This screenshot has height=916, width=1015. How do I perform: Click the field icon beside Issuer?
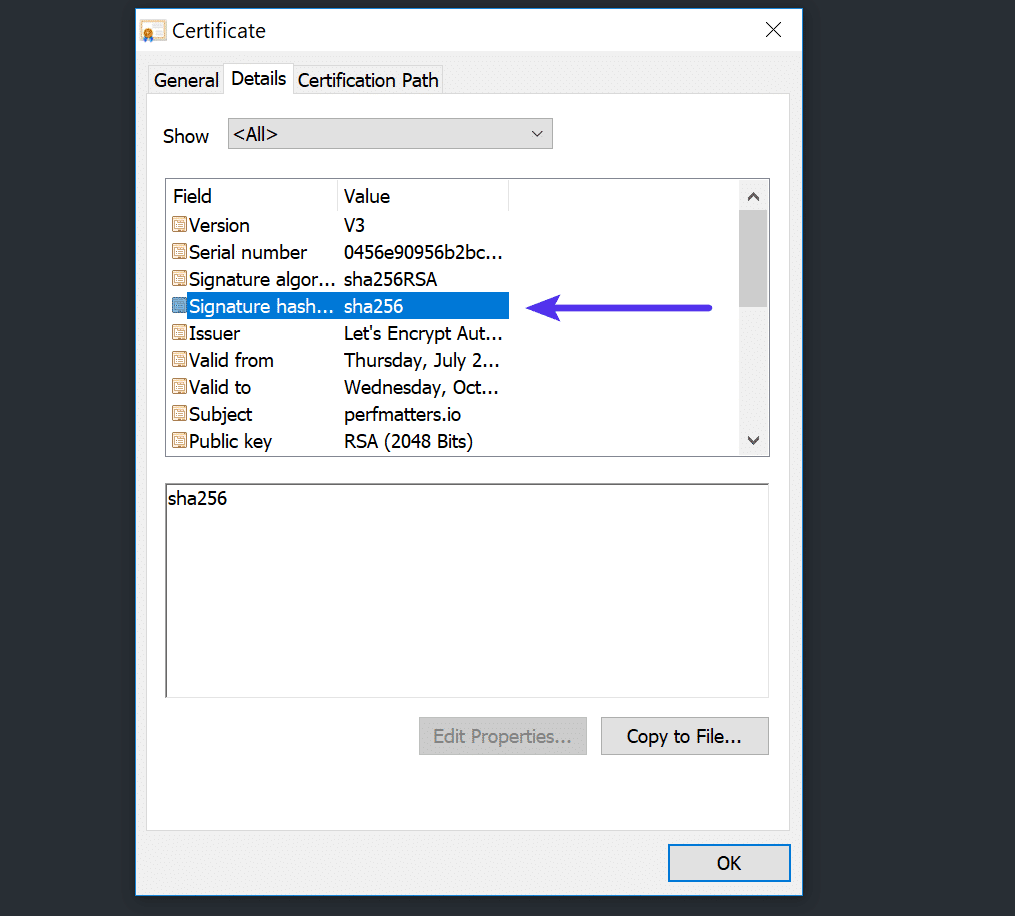tap(180, 333)
